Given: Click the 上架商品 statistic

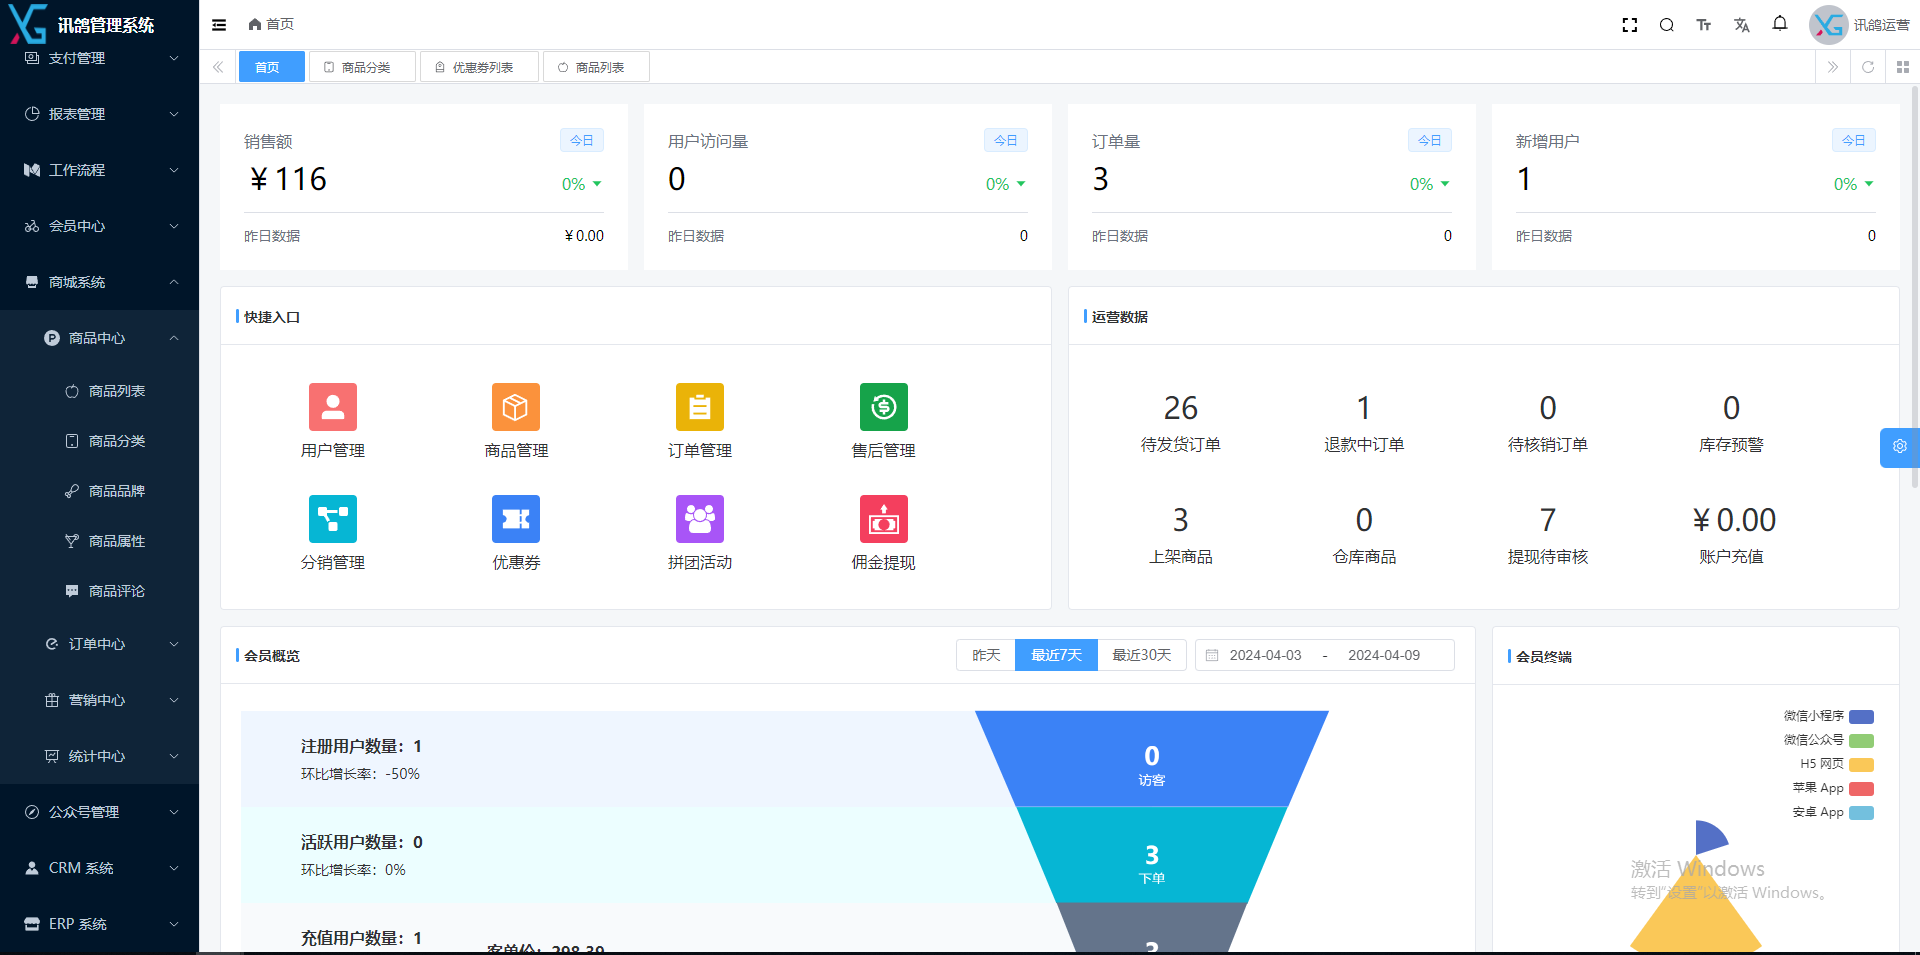Looking at the screenshot, I should click(1181, 536).
